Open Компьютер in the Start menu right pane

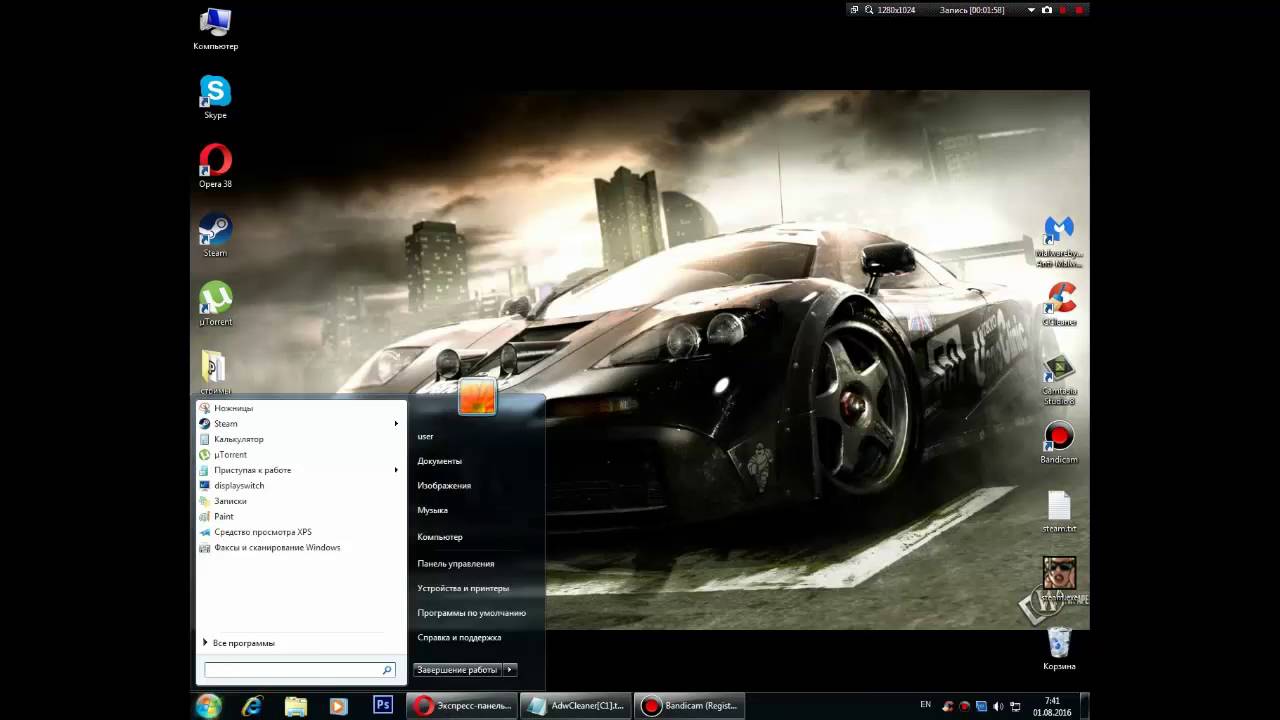tap(440, 537)
